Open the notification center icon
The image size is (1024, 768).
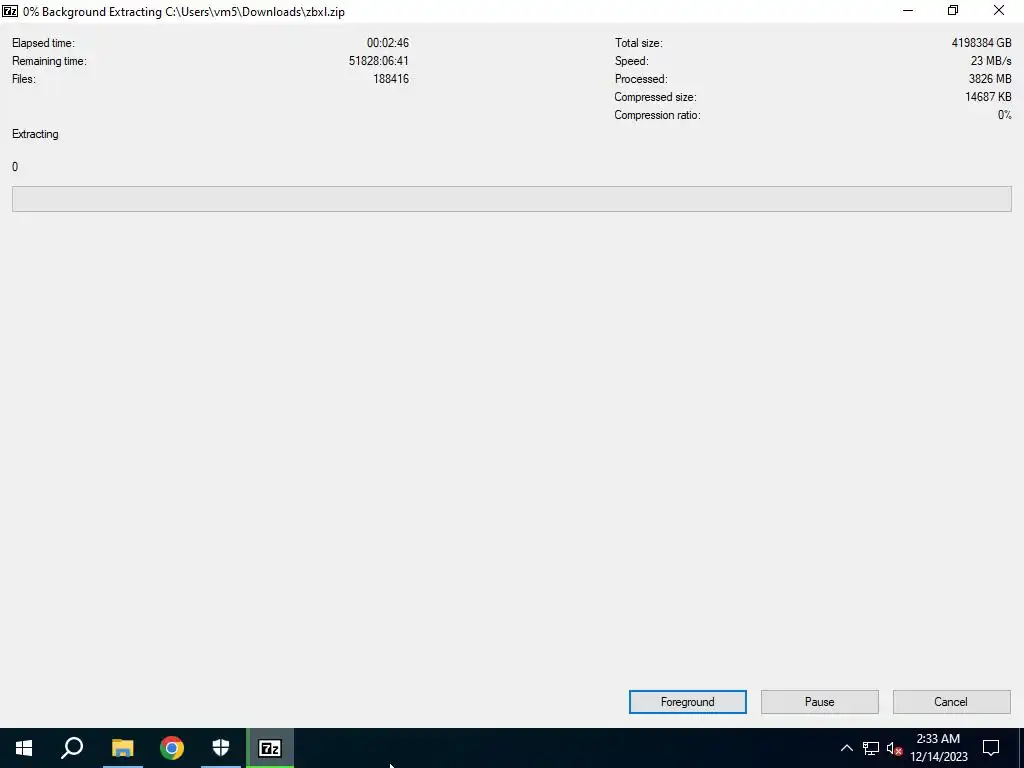point(991,748)
